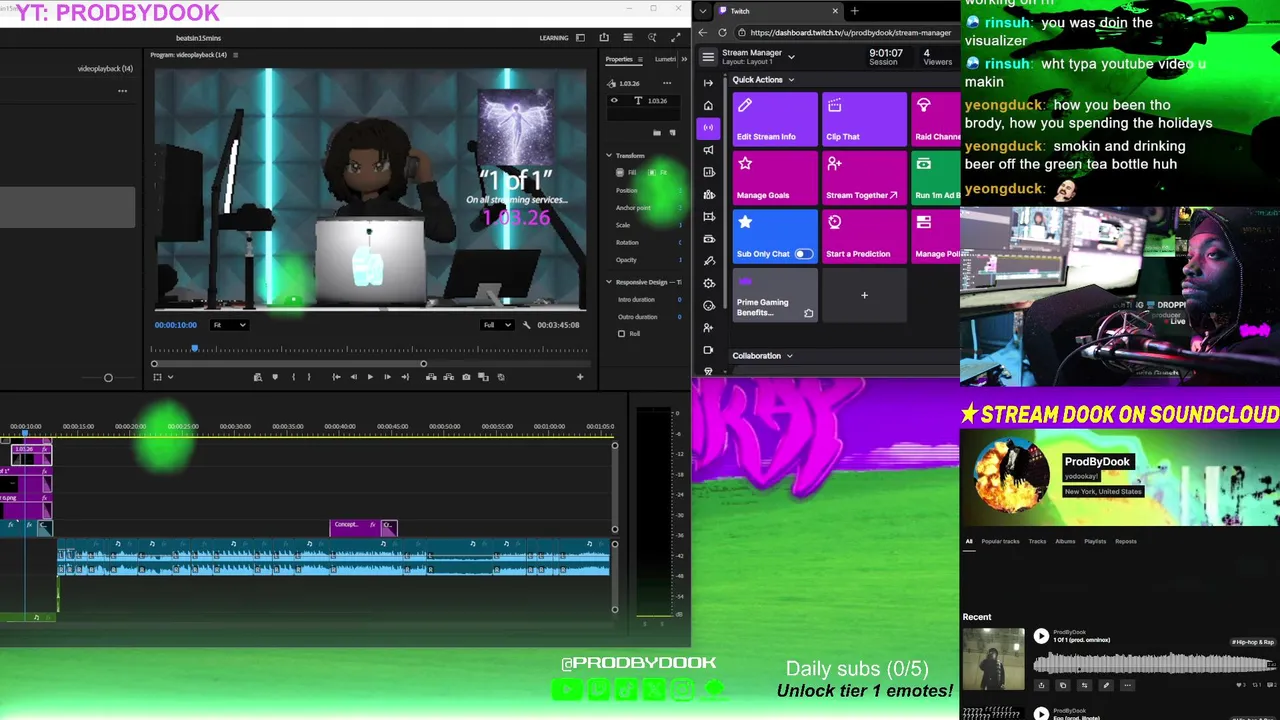Select the Stream Manager sidebar icon

708,127
